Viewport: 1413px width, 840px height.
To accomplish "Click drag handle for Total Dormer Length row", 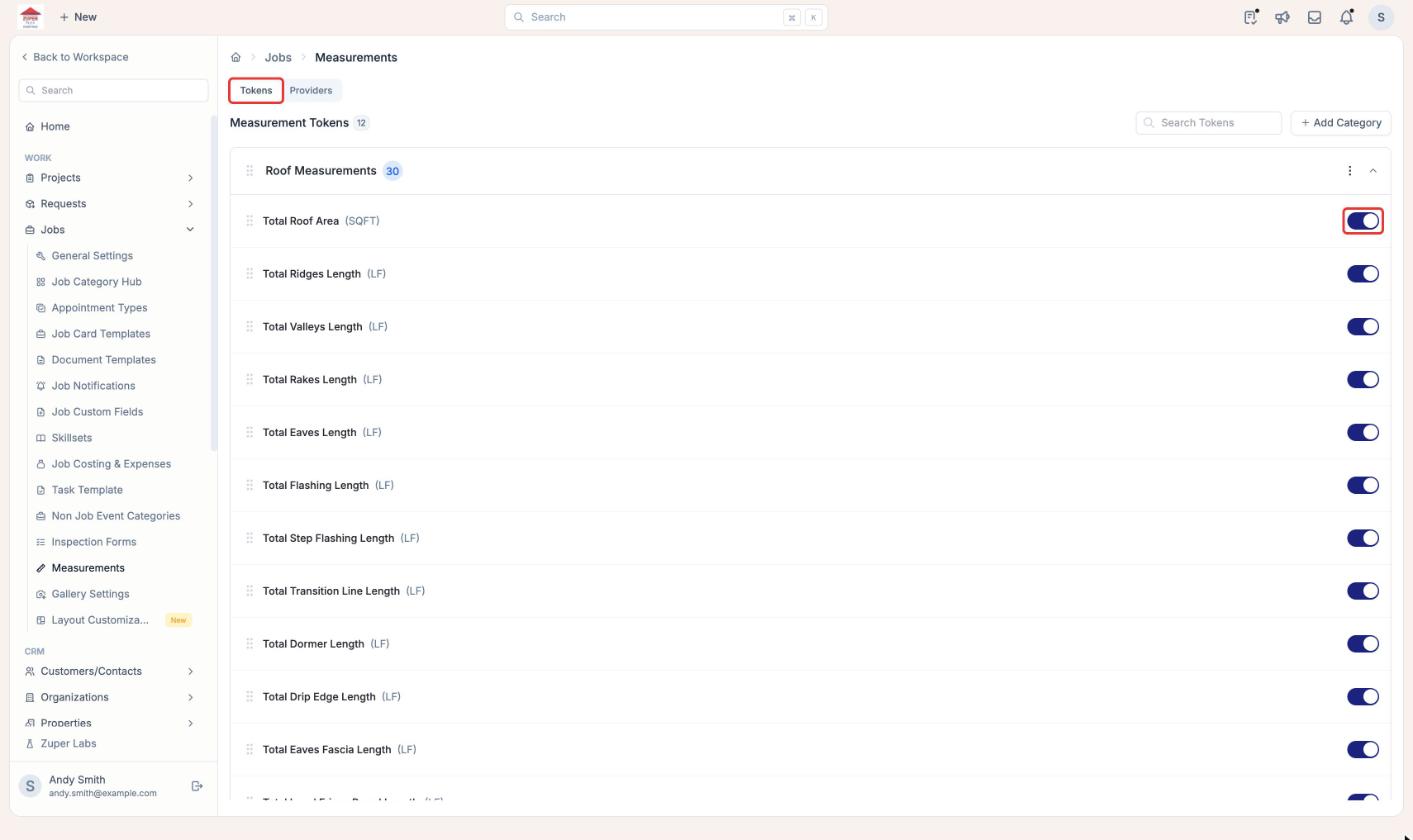I will pos(249,645).
